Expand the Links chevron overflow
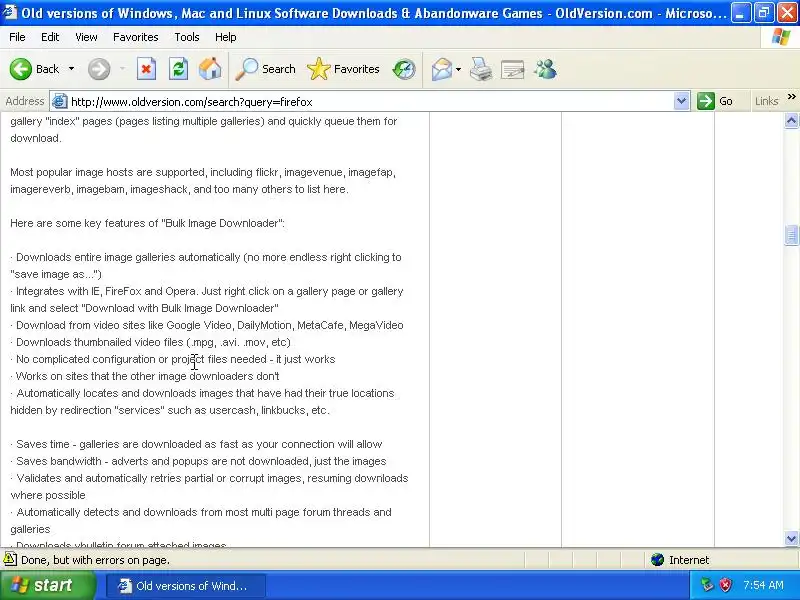Screen dimensions: 800x600 791,97
